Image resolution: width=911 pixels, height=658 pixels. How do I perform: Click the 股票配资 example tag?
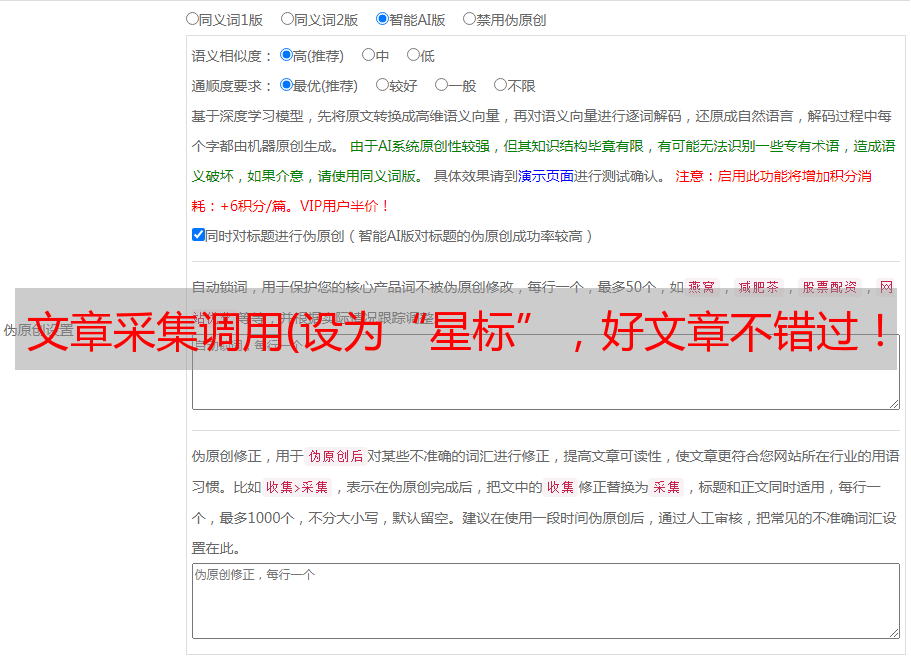[x=830, y=287]
